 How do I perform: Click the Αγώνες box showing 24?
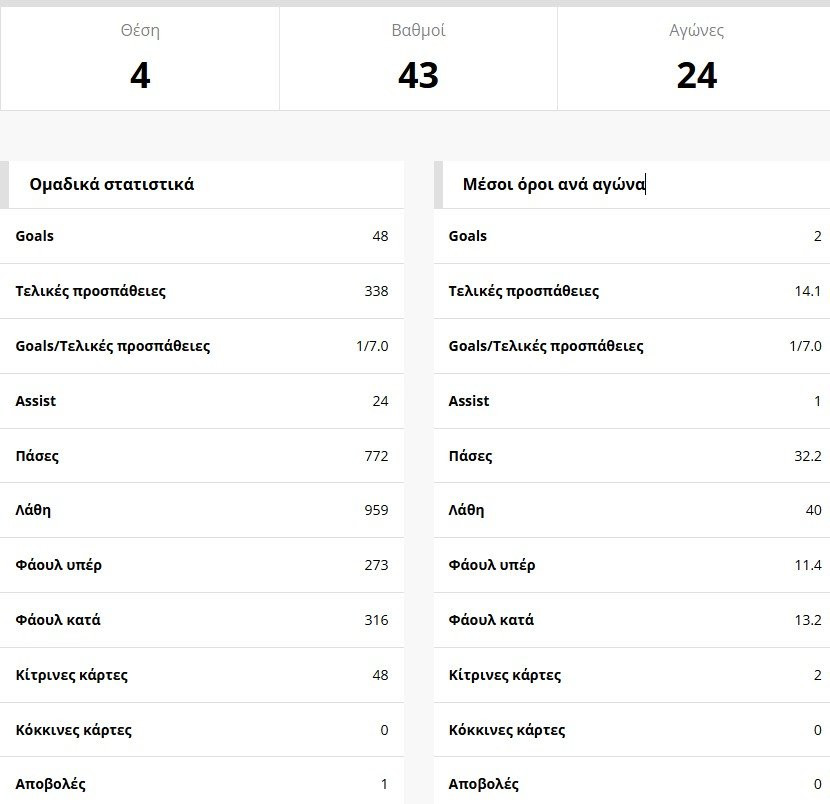pyautogui.click(x=696, y=60)
